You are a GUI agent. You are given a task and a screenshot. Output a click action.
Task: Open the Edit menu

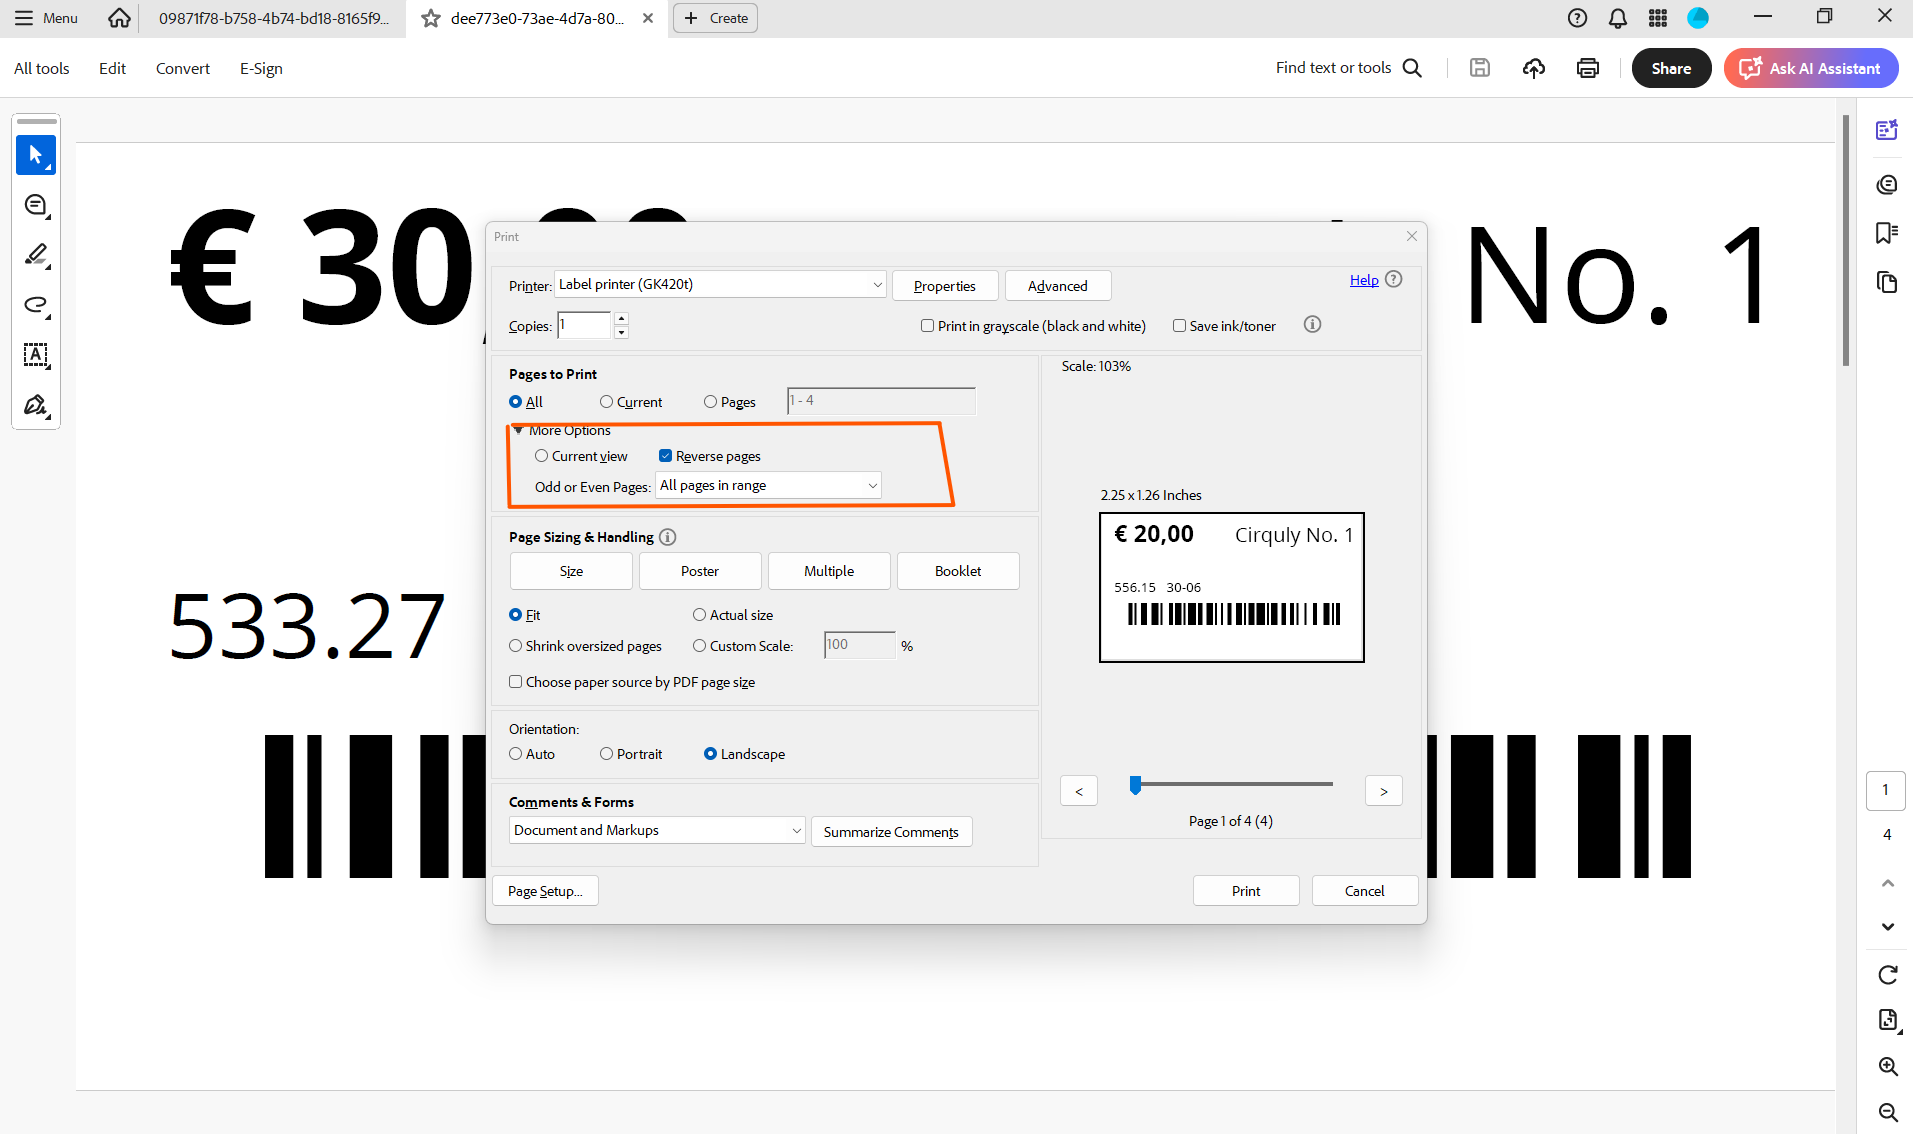112,68
